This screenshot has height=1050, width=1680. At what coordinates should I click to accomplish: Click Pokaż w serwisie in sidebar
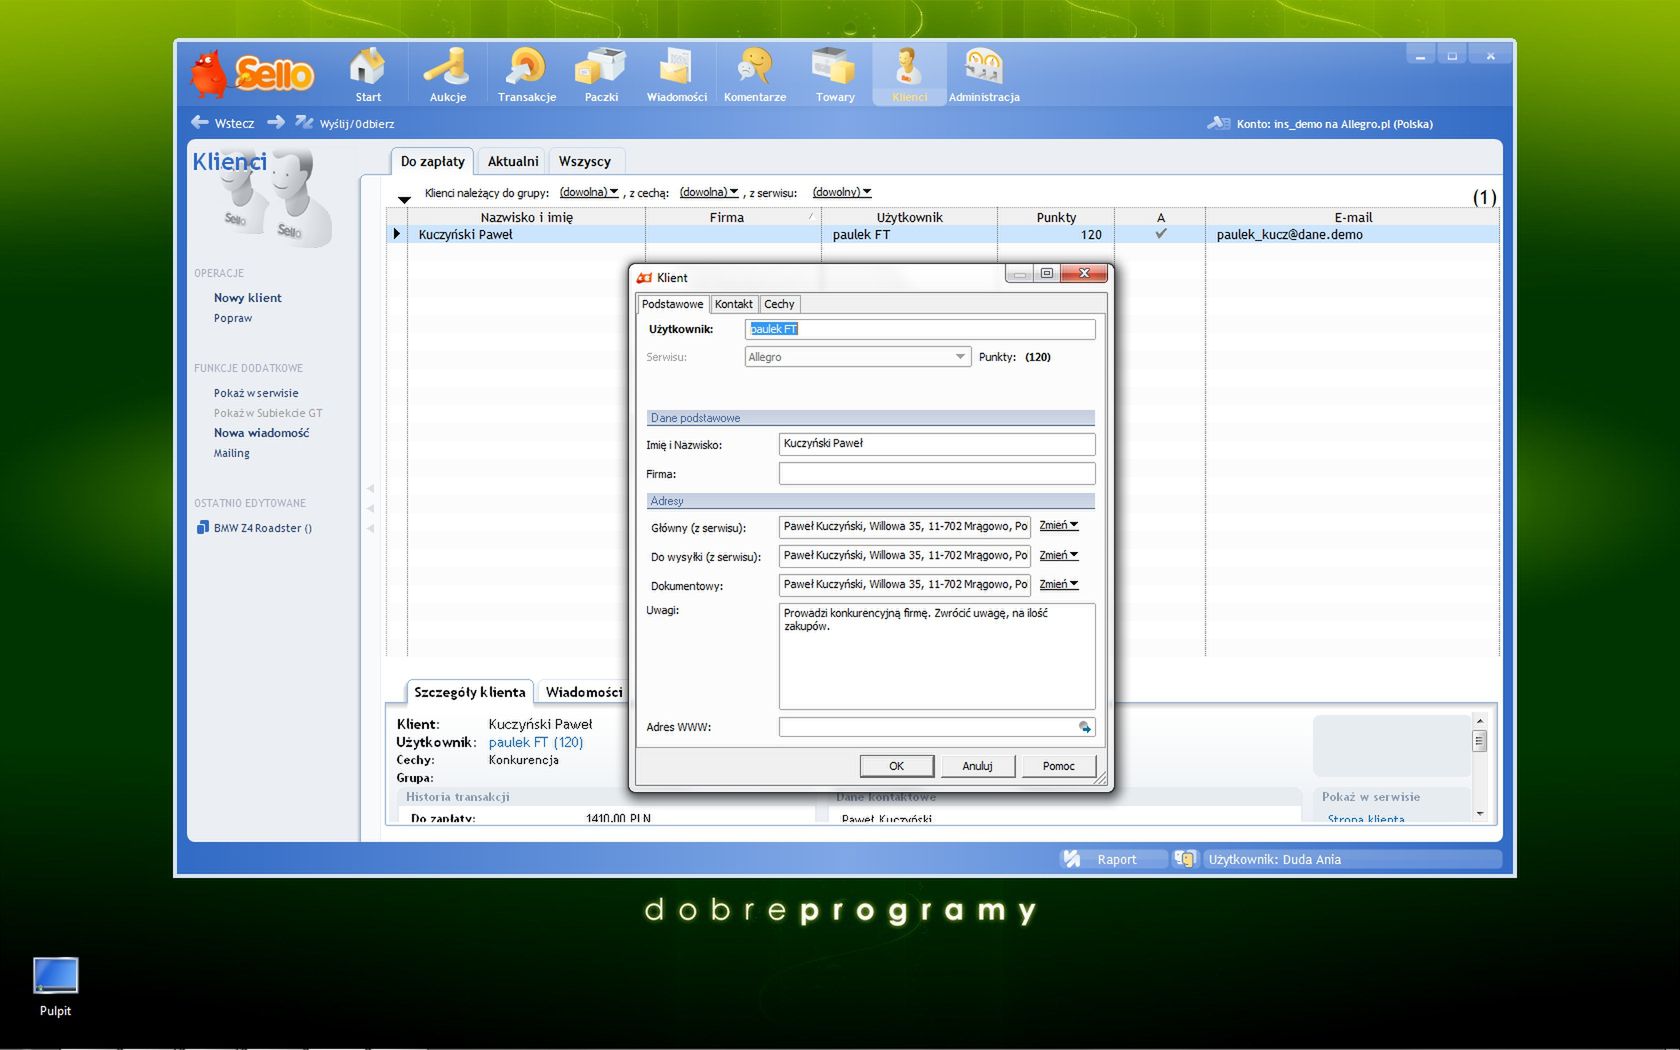click(256, 393)
